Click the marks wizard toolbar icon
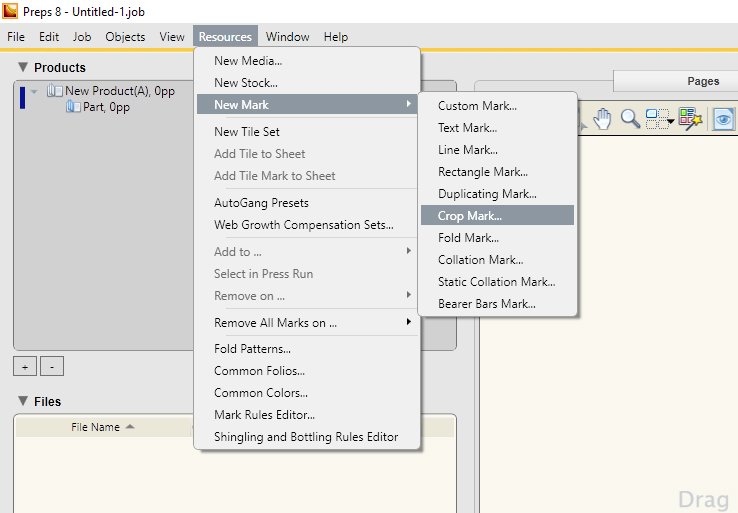 [690, 119]
